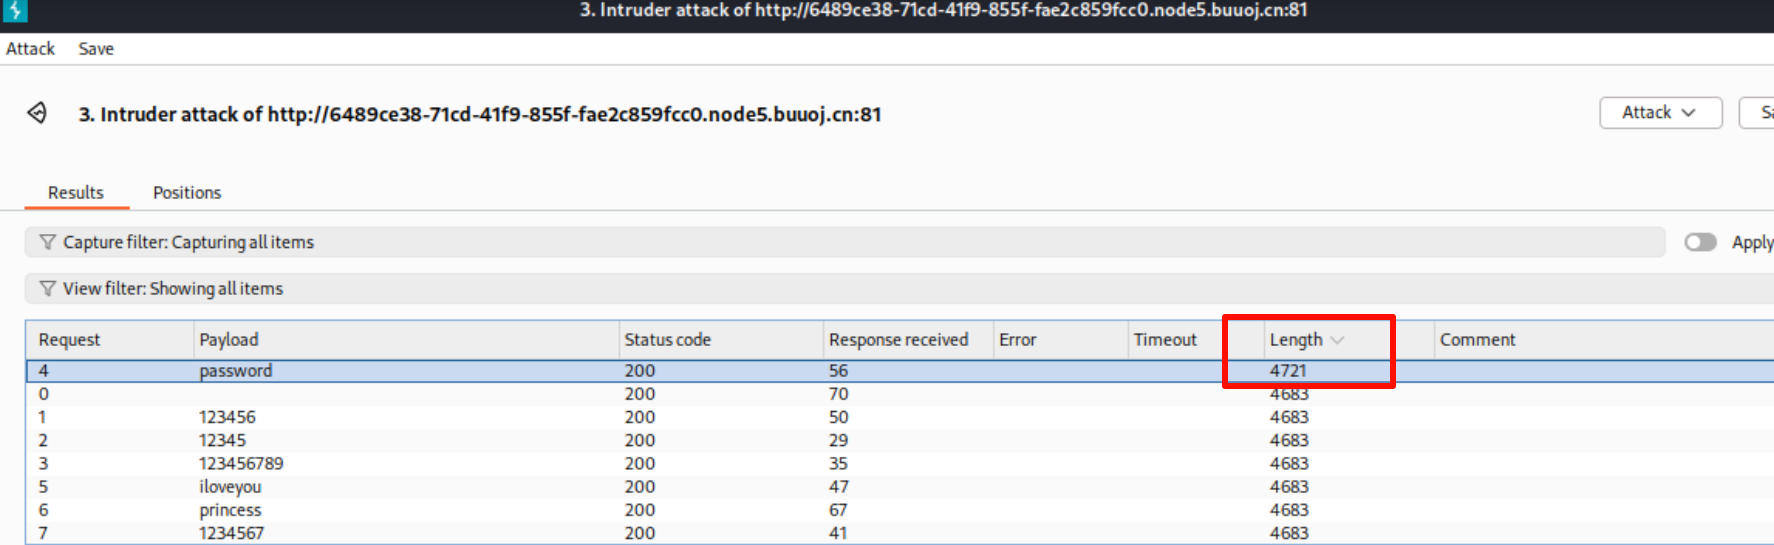Select the row with payload iloveyou
The height and width of the screenshot is (545, 1774).
tap(230, 487)
